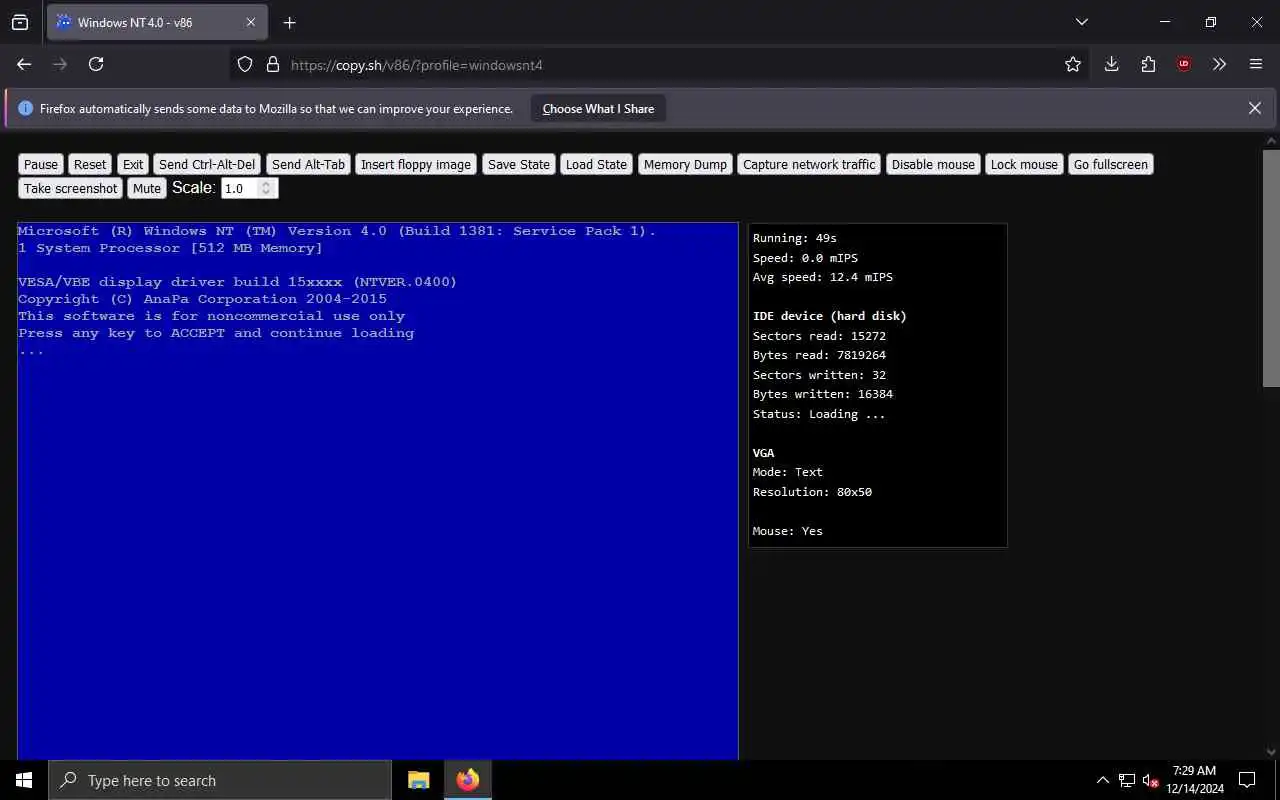
Task: Click the Firefox taskbar icon
Action: pyautogui.click(x=468, y=780)
